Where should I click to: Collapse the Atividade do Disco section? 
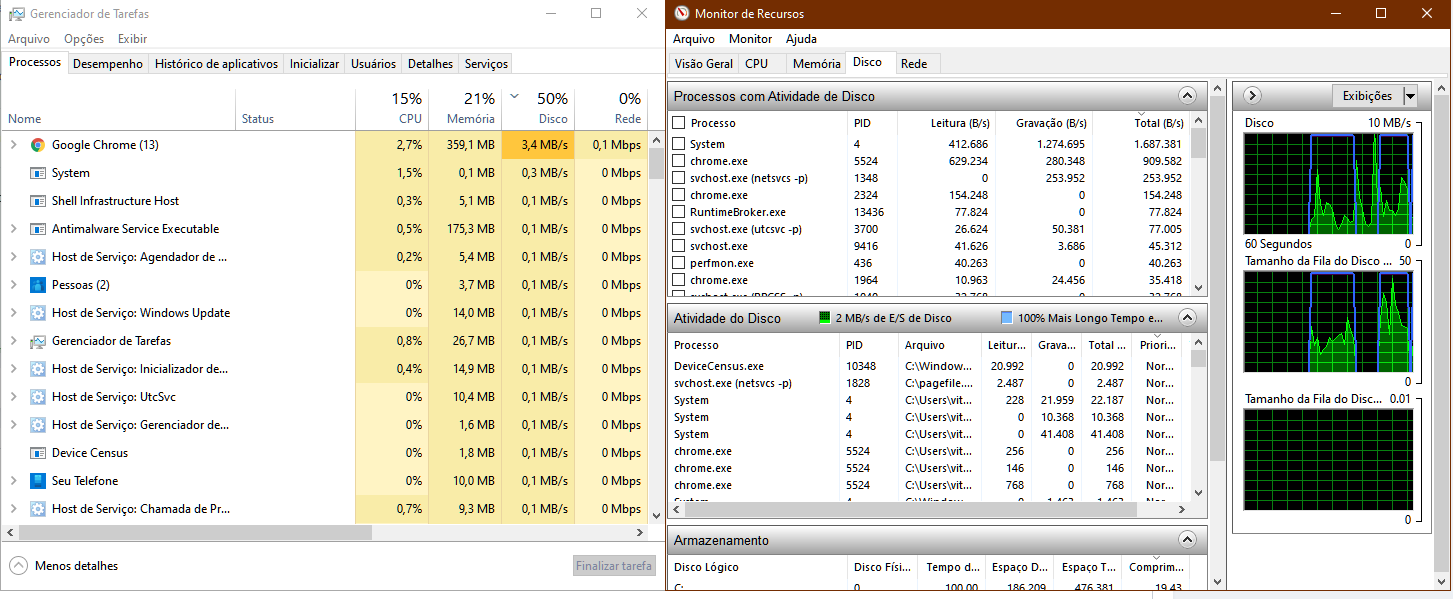click(1187, 318)
